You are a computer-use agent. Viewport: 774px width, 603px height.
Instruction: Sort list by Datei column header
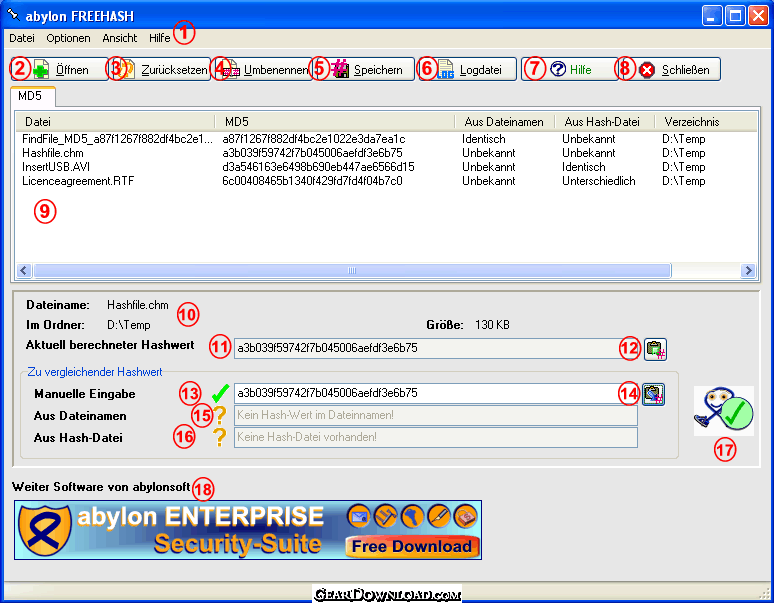[x=115, y=121]
